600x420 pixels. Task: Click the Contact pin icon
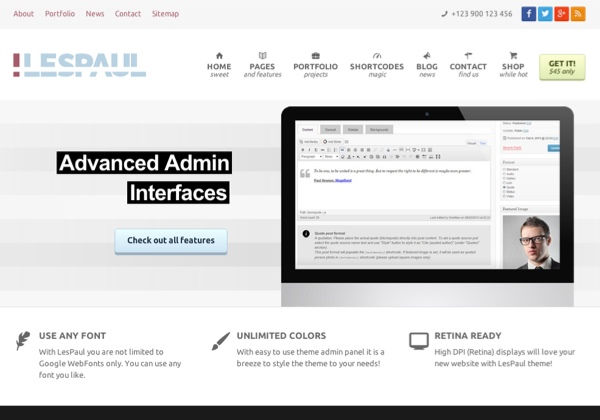[x=468, y=55]
